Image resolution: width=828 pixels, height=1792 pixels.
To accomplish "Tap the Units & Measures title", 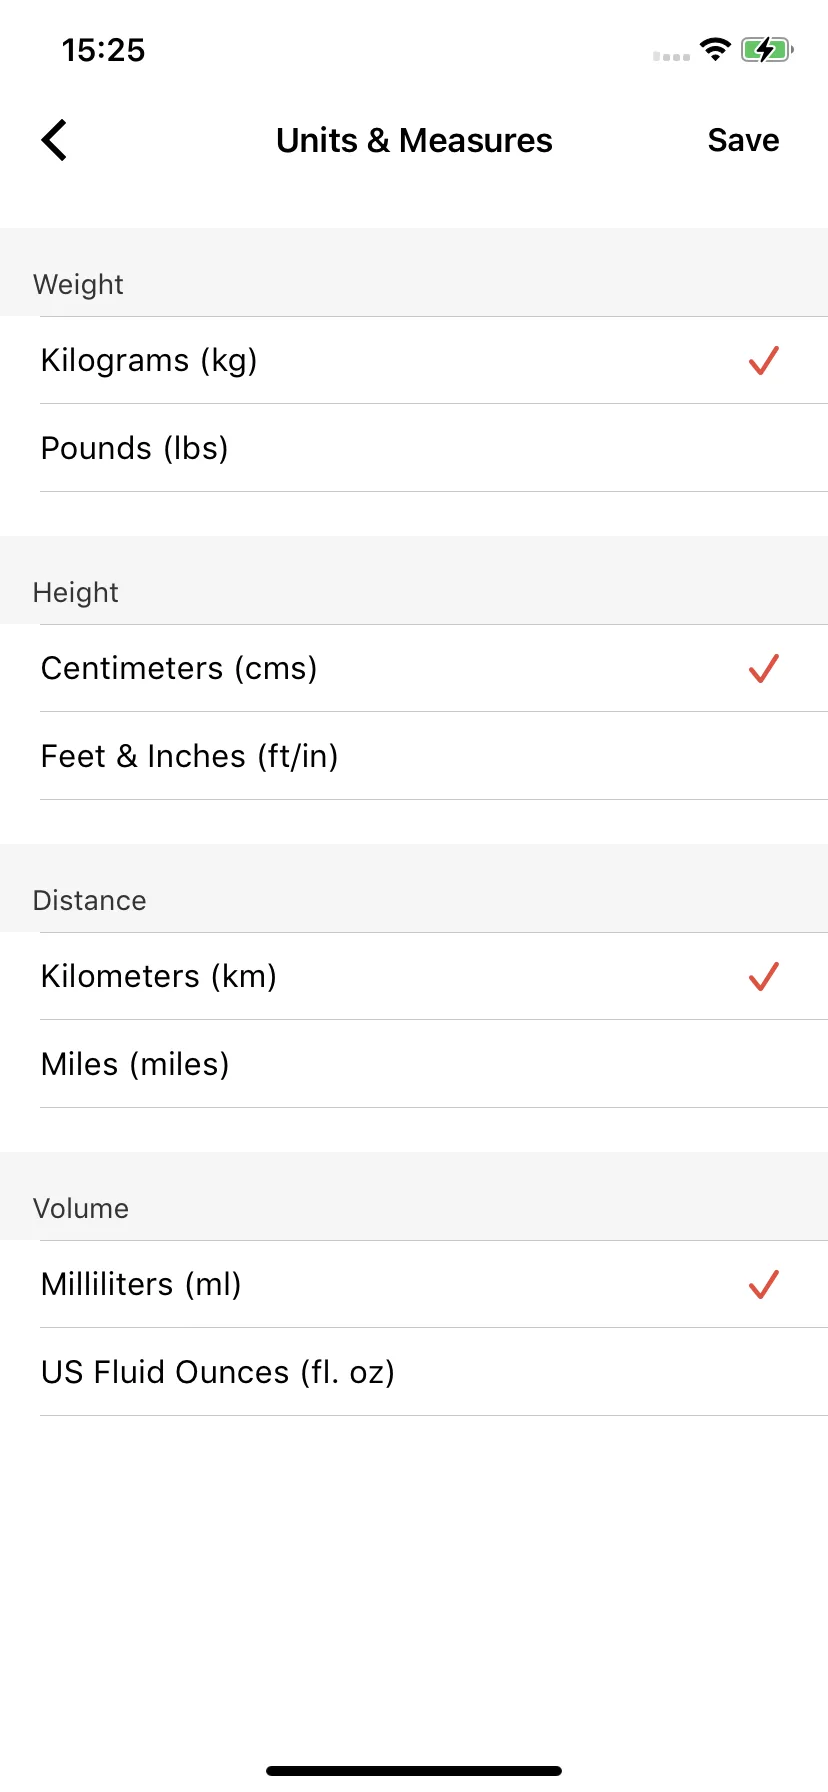I will click(414, 140).
